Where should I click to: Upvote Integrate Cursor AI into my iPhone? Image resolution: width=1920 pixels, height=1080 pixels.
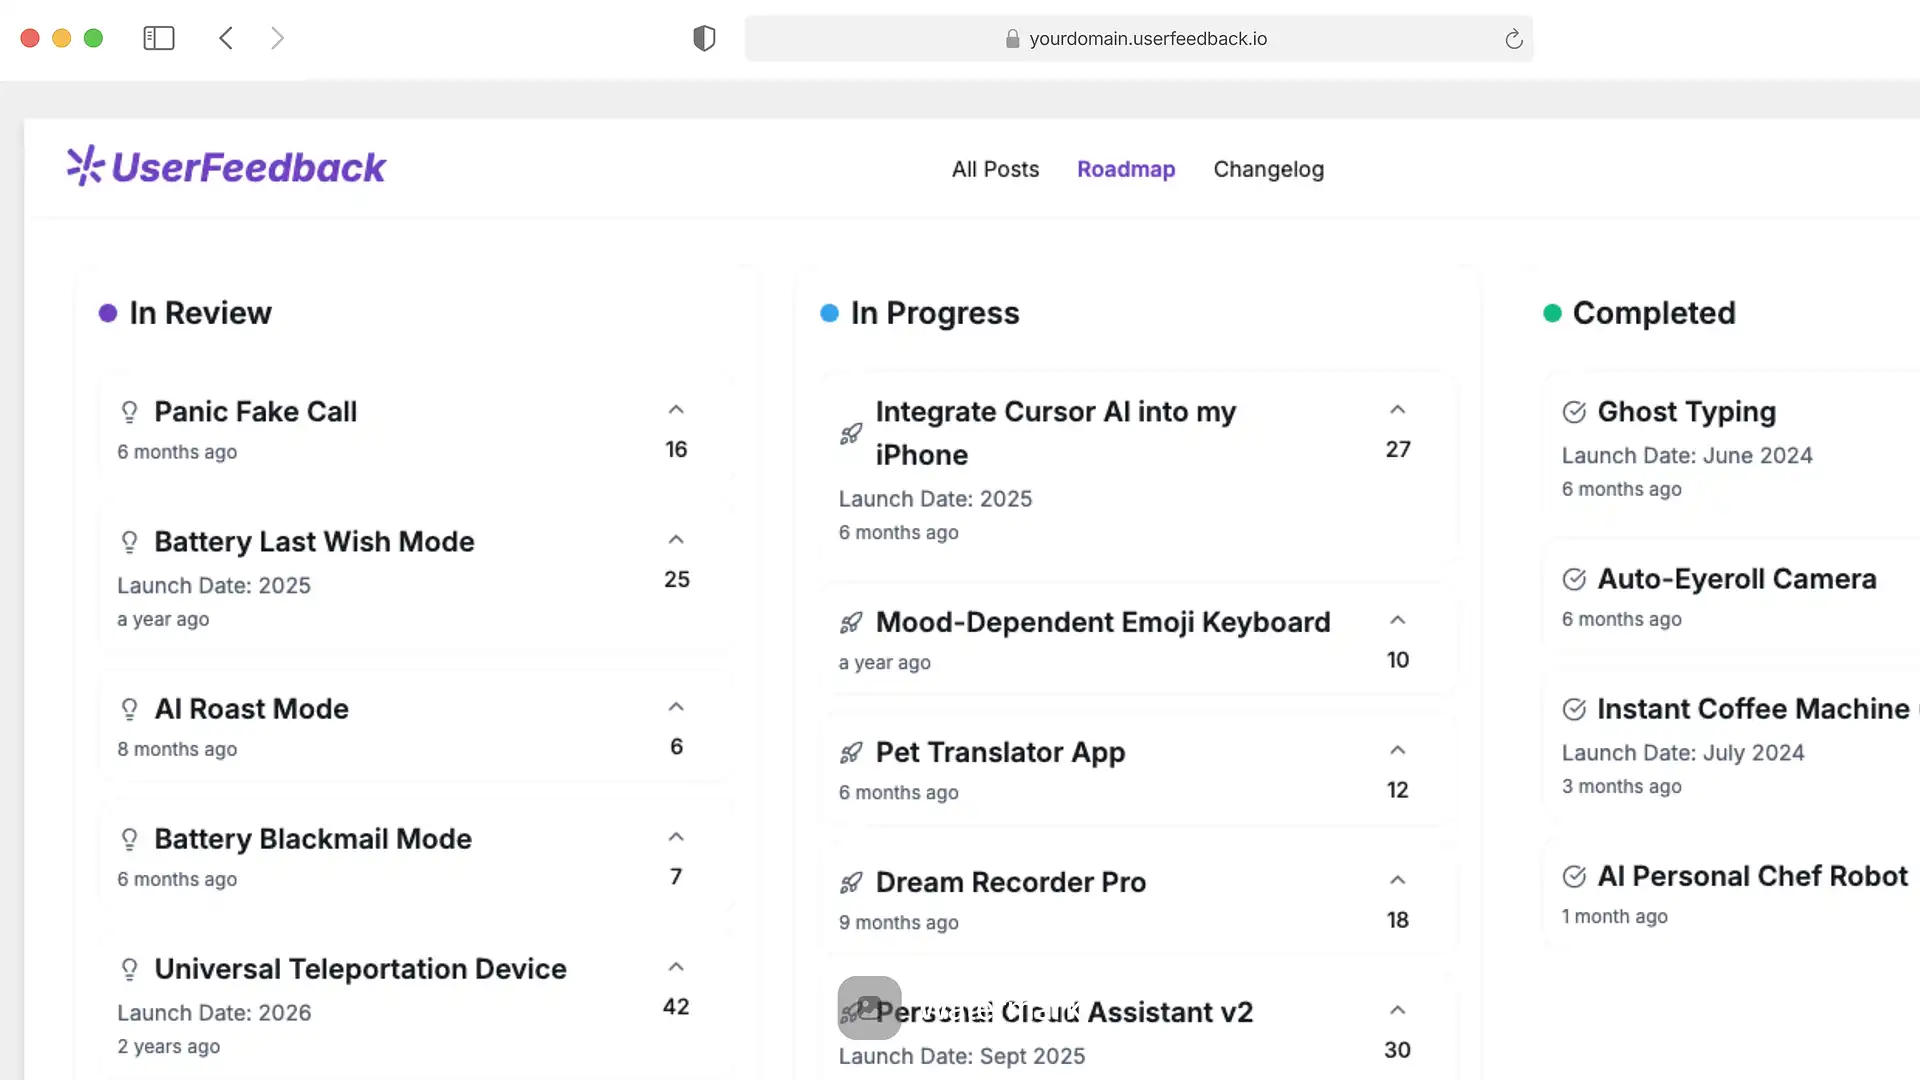click(x=1397, y=410)
